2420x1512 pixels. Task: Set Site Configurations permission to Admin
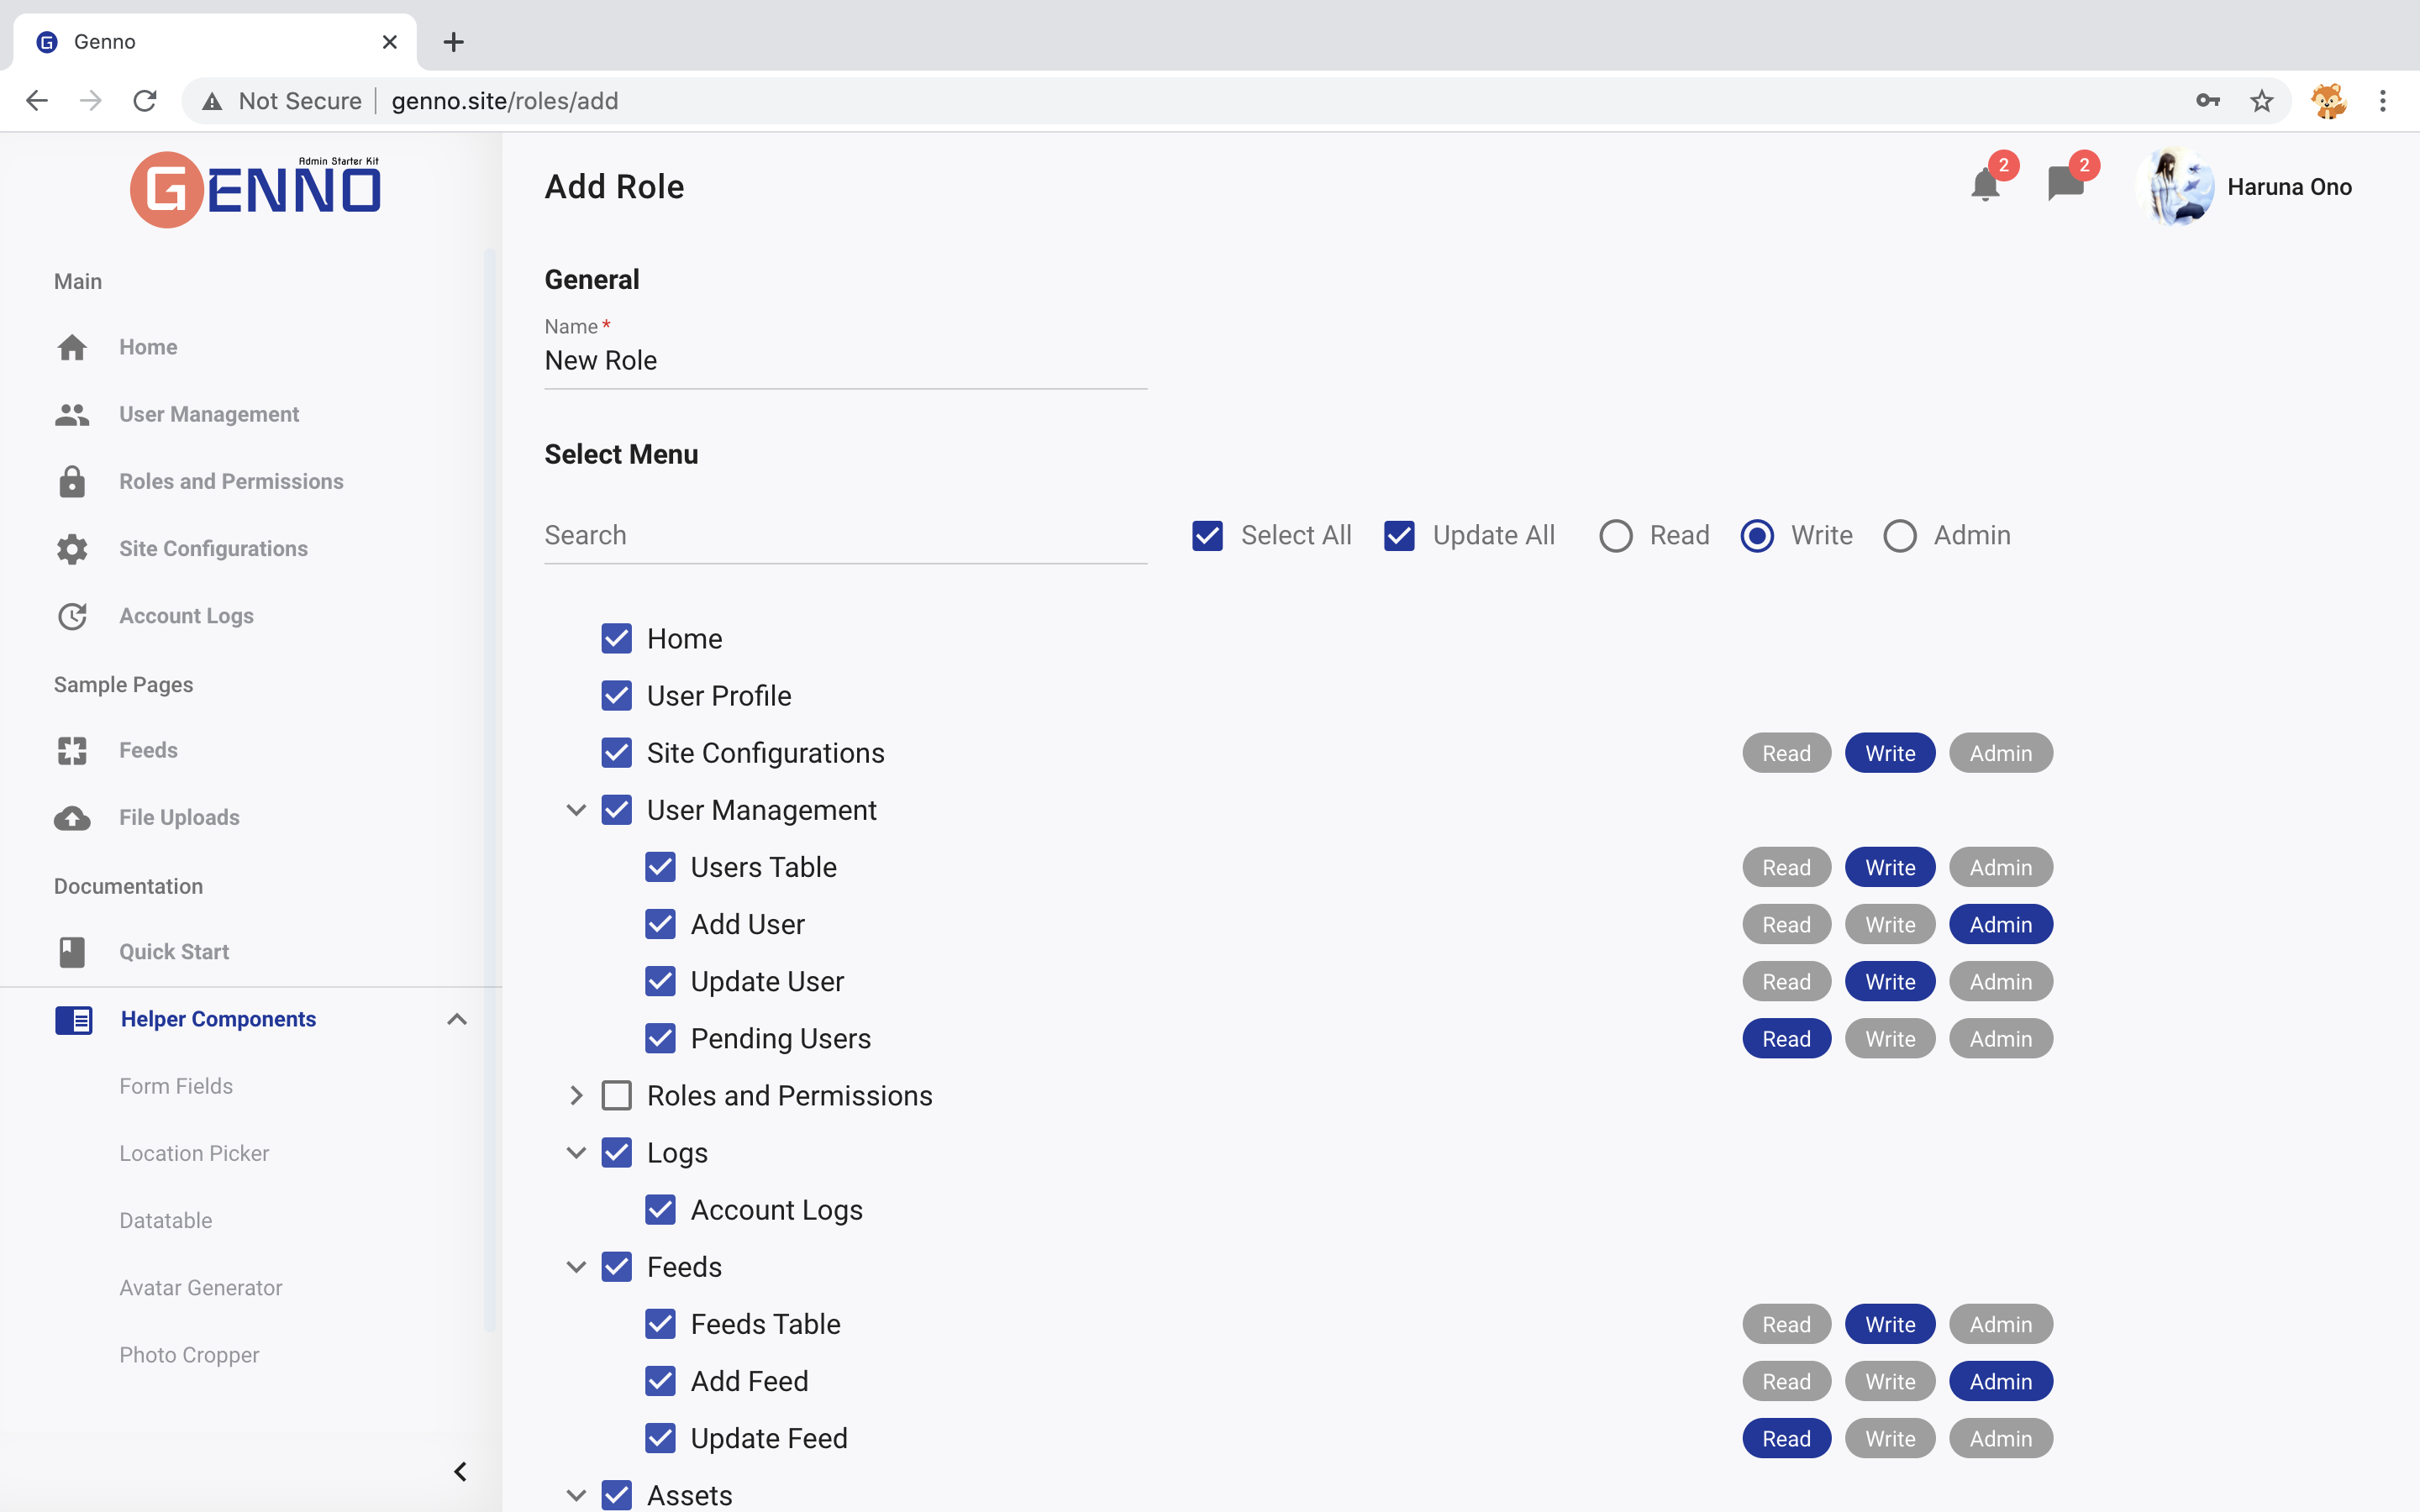[2001, 753]
